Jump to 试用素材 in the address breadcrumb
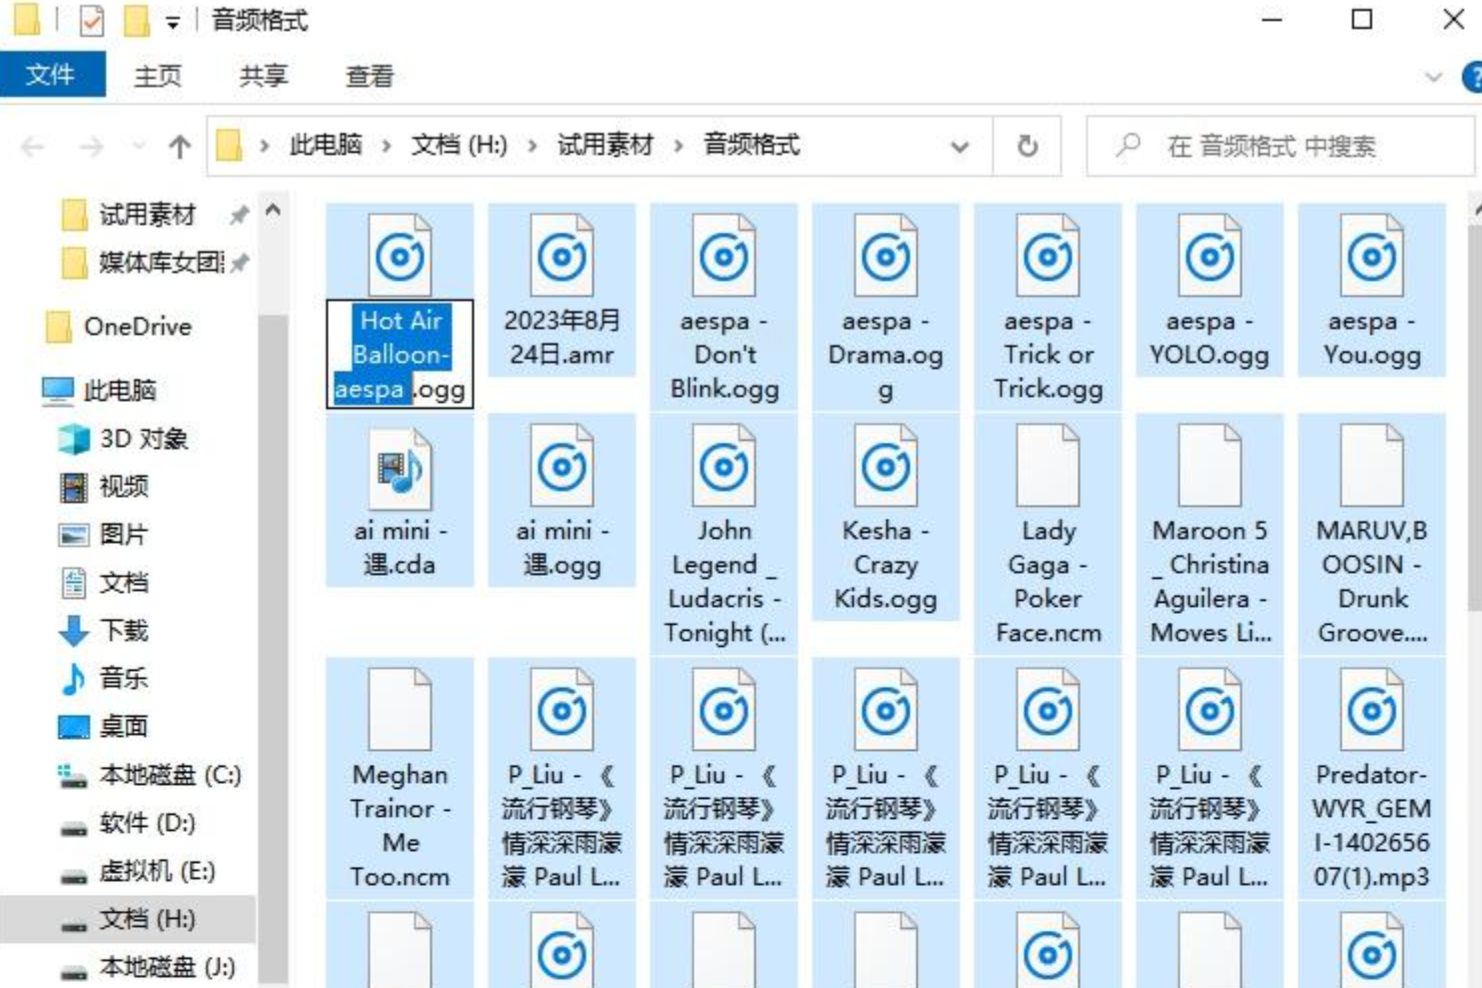 coord(606,146)
